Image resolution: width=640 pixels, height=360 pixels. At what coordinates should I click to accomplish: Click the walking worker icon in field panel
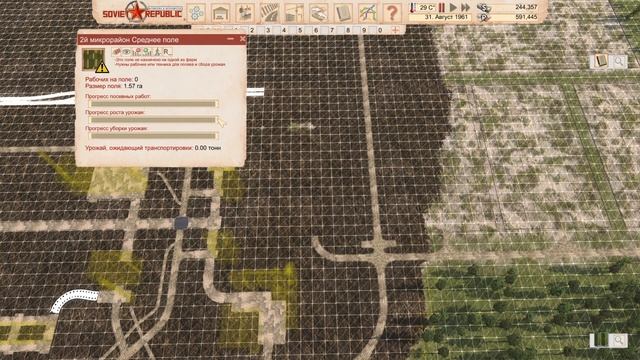pos(158,52)
